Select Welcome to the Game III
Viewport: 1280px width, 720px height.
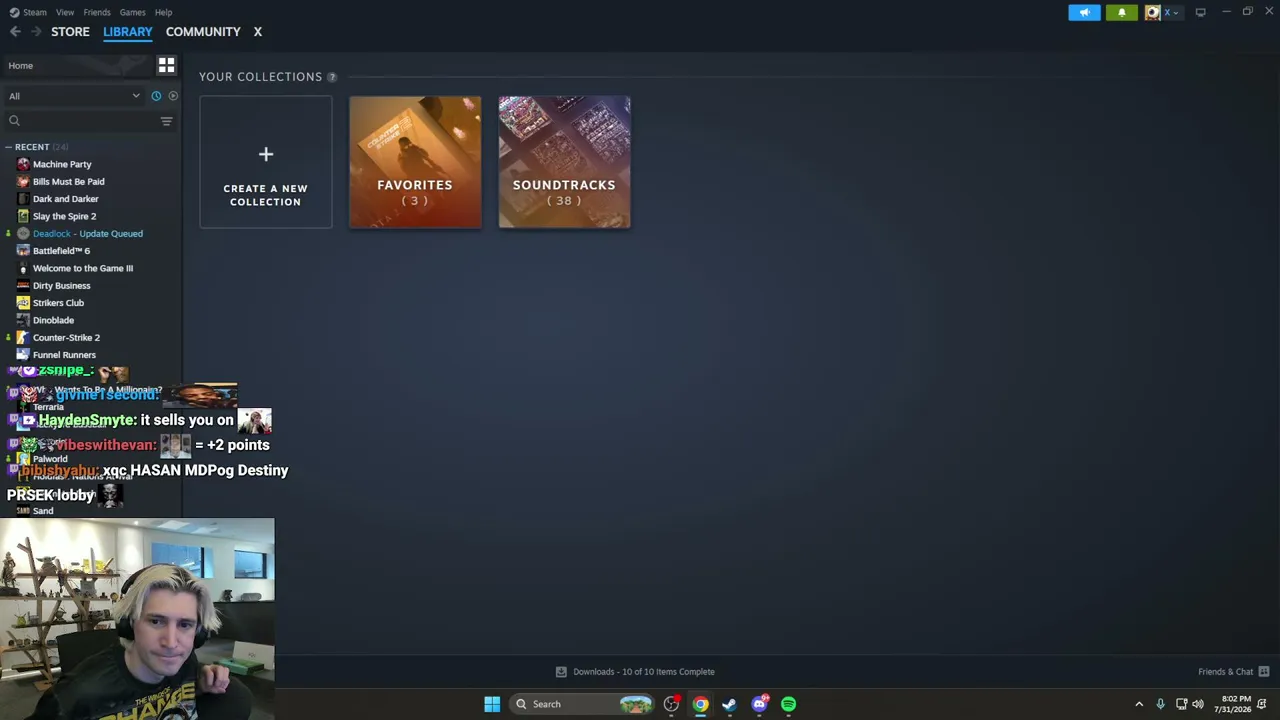tap(83, 268)
